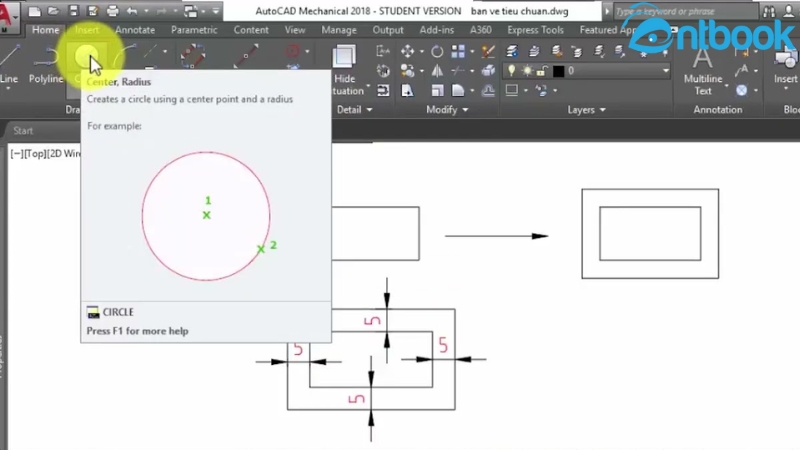Open Layer Properties manager icon
Viewport: 800px width, 450px height.
coord(512,51)
